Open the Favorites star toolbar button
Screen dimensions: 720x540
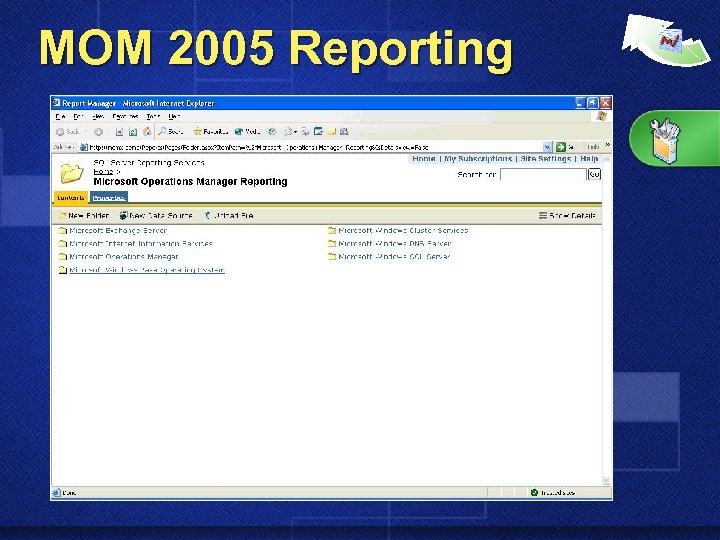(211, 132)
